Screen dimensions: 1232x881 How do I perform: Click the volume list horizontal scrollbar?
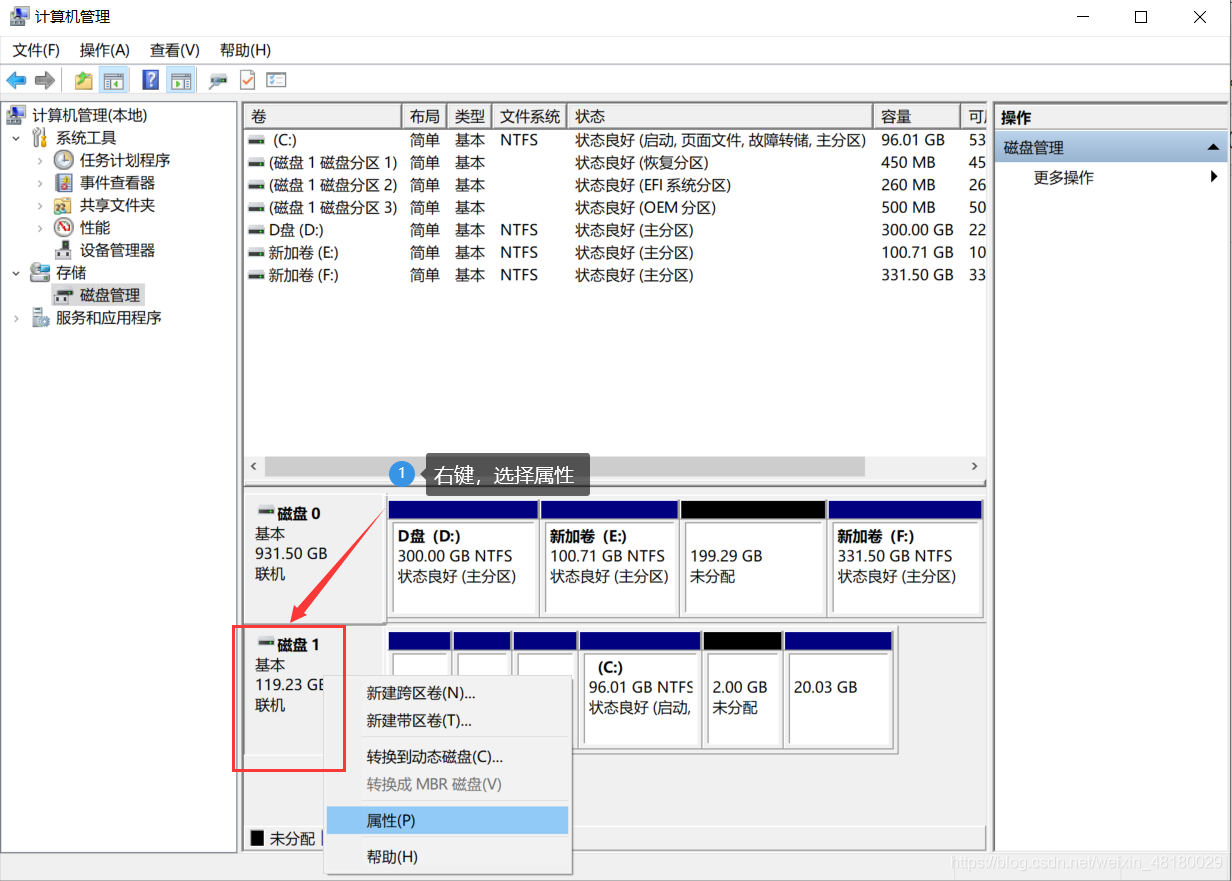tap(615, 466)
